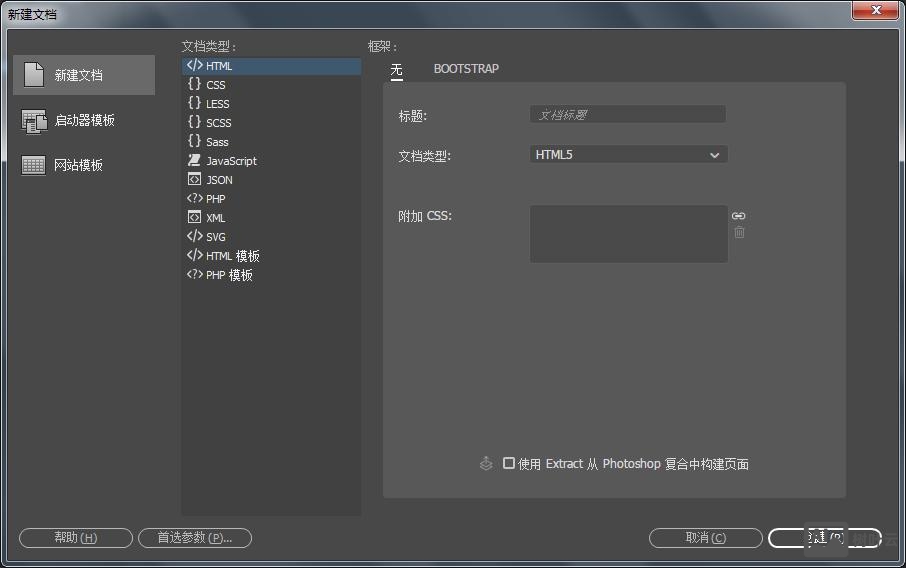Select JSON in document type list
This screenshot has height=568, width=906.
pyautogui.click(x=272, y=180)
